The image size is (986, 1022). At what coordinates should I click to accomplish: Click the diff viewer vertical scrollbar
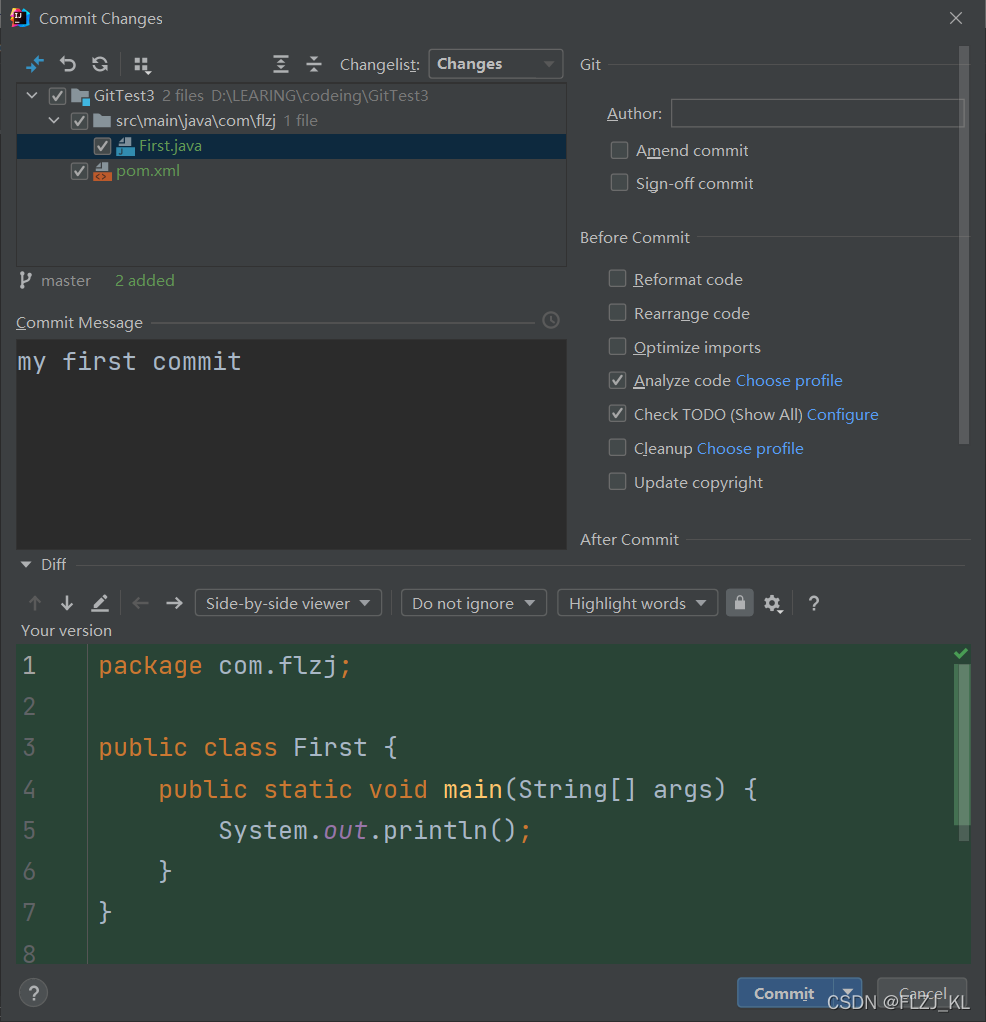tap(962, 752)
